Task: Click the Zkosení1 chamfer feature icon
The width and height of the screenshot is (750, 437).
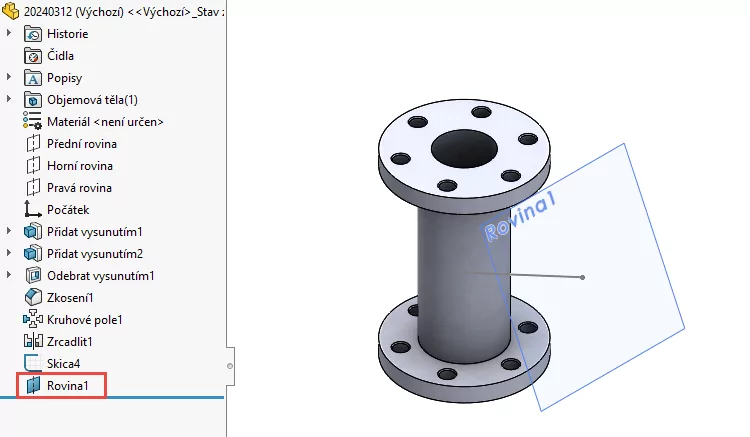Action: point(33,298)
